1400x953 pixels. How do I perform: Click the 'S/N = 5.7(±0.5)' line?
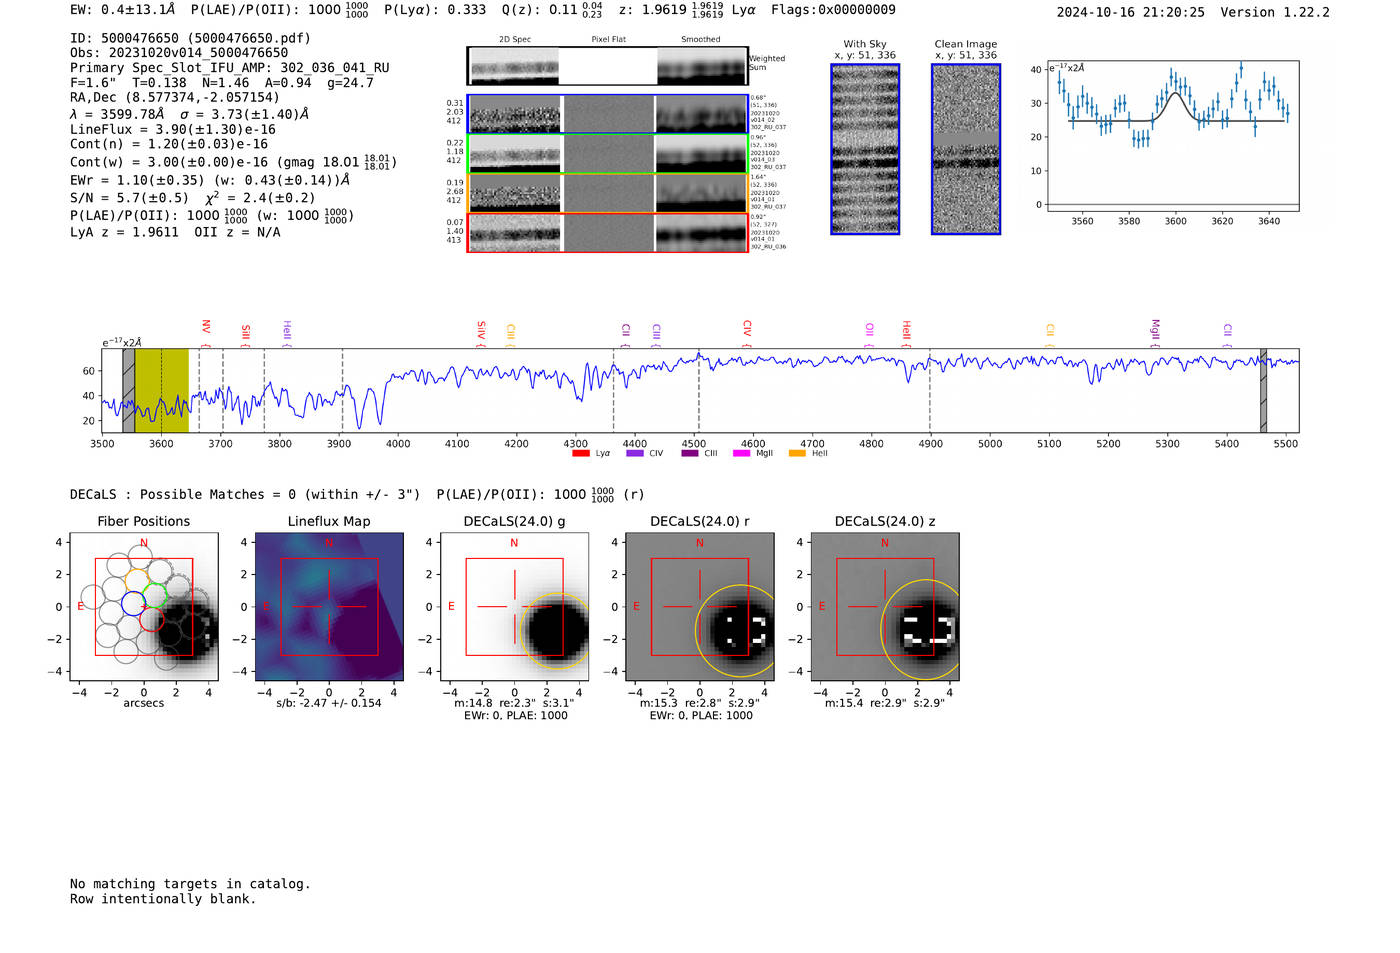193,197
